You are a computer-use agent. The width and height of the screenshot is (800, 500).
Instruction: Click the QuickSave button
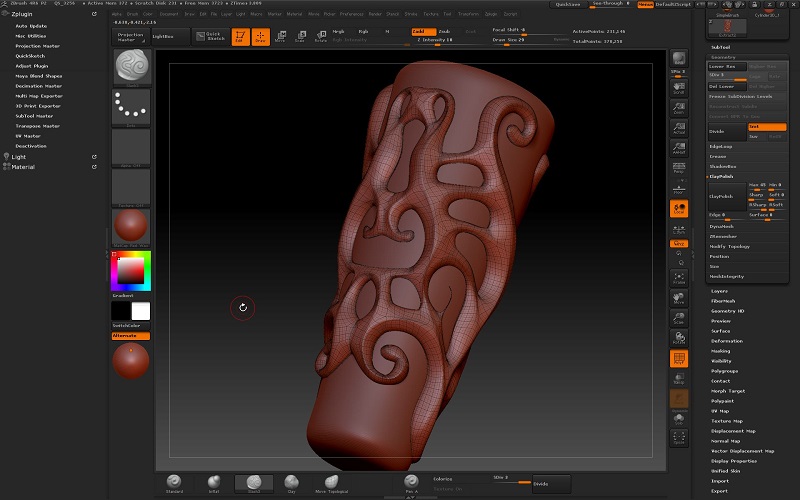[568, 4]
